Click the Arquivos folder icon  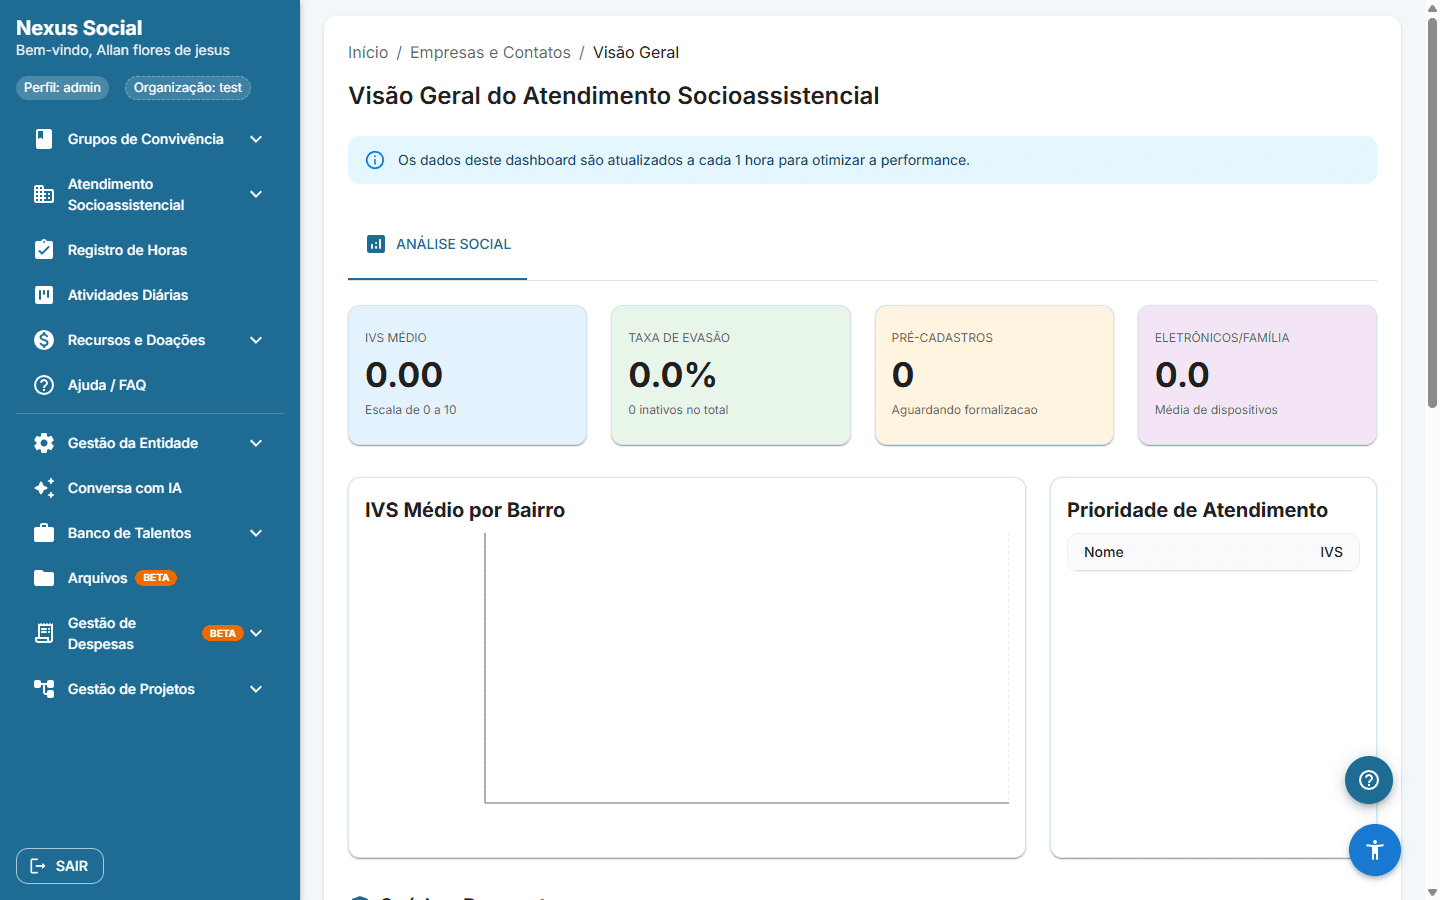click(44, 578)
